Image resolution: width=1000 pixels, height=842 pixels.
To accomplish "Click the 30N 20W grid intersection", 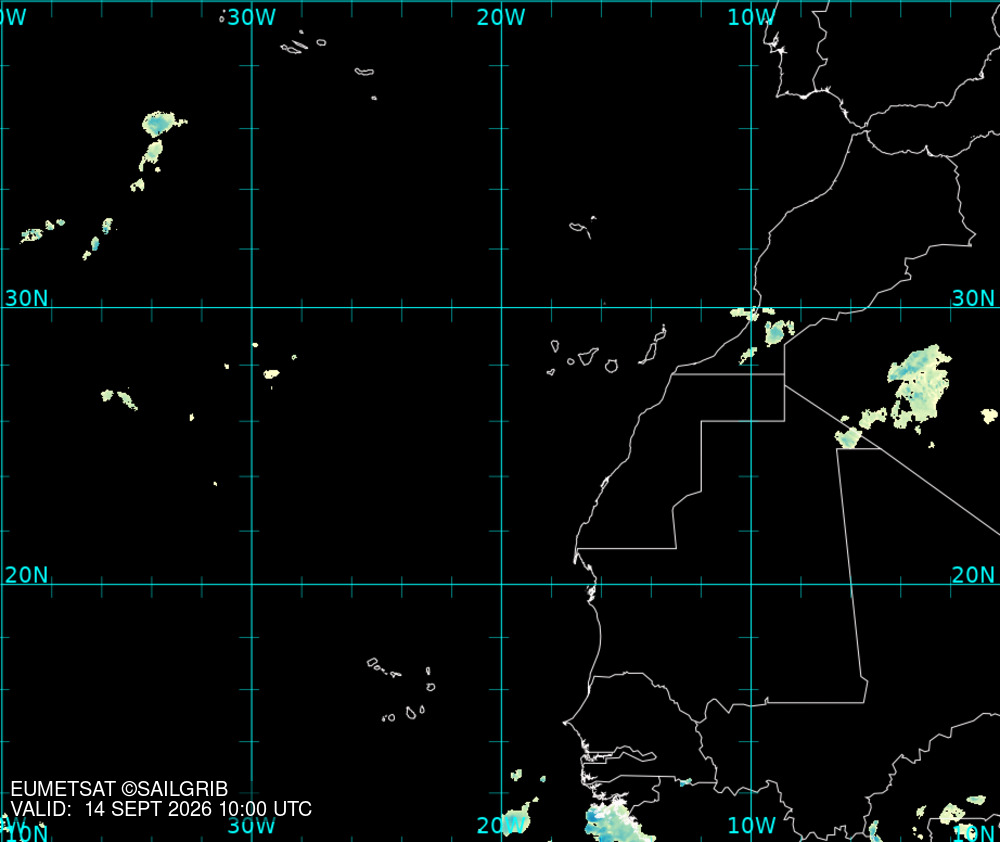I will pyautogui.click(x=501, y=307).
